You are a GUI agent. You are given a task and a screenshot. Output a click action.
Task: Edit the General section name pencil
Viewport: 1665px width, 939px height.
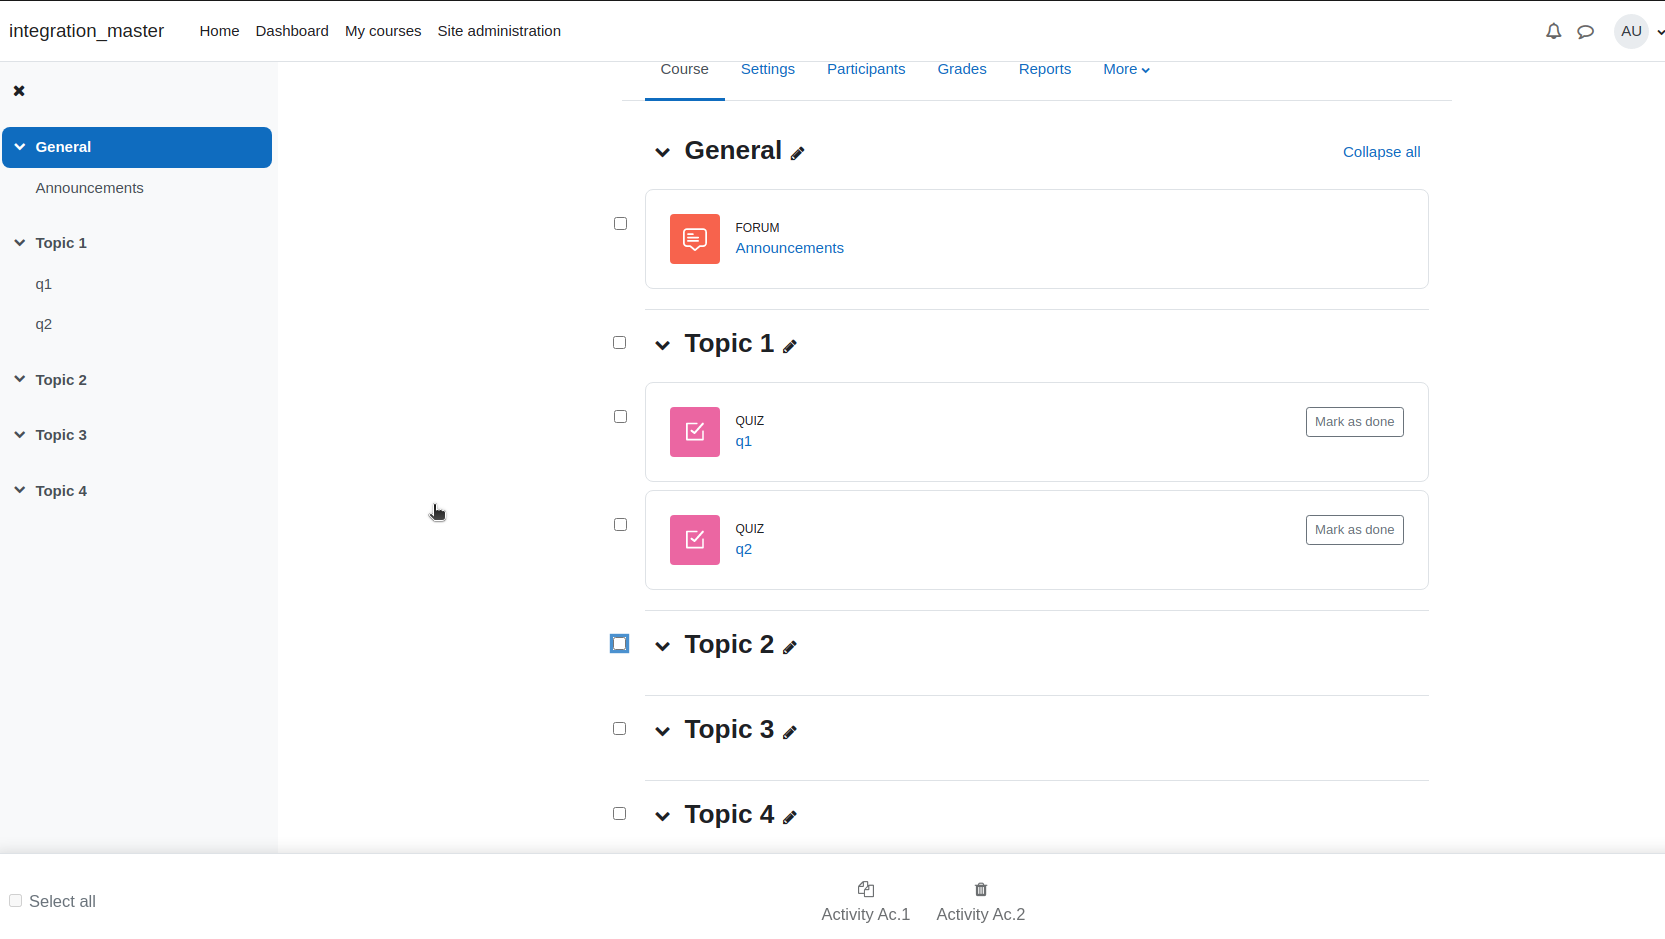pyautogui.click(x=797, y=153)
